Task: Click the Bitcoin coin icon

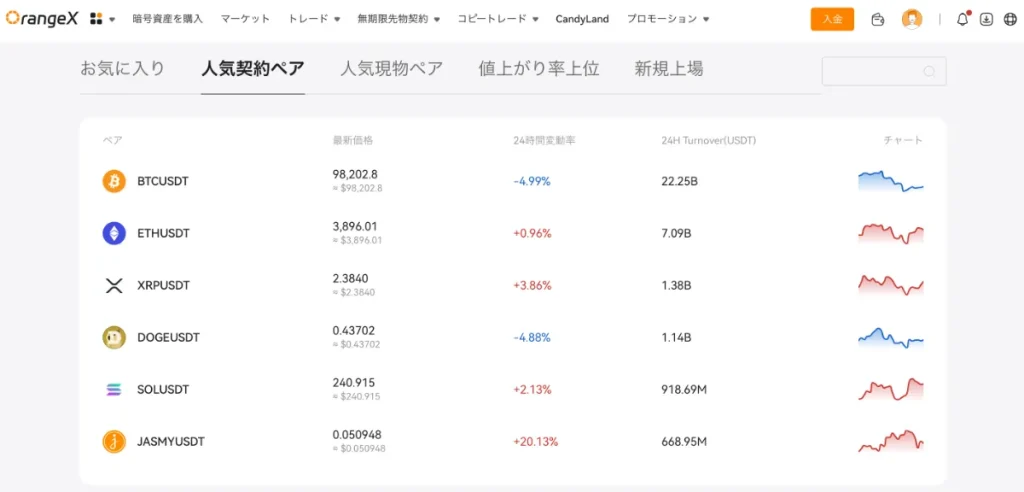Action: click(x=114, y=181)
